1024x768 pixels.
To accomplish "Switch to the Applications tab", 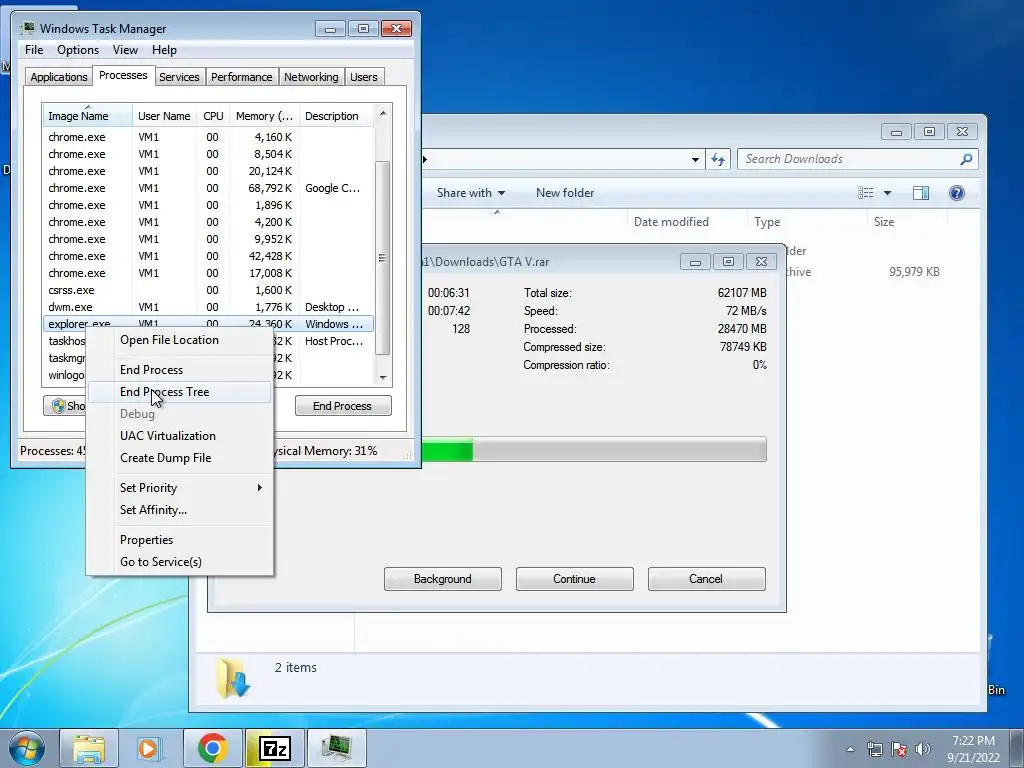I will pyautogui.click(x=59, y=77).
